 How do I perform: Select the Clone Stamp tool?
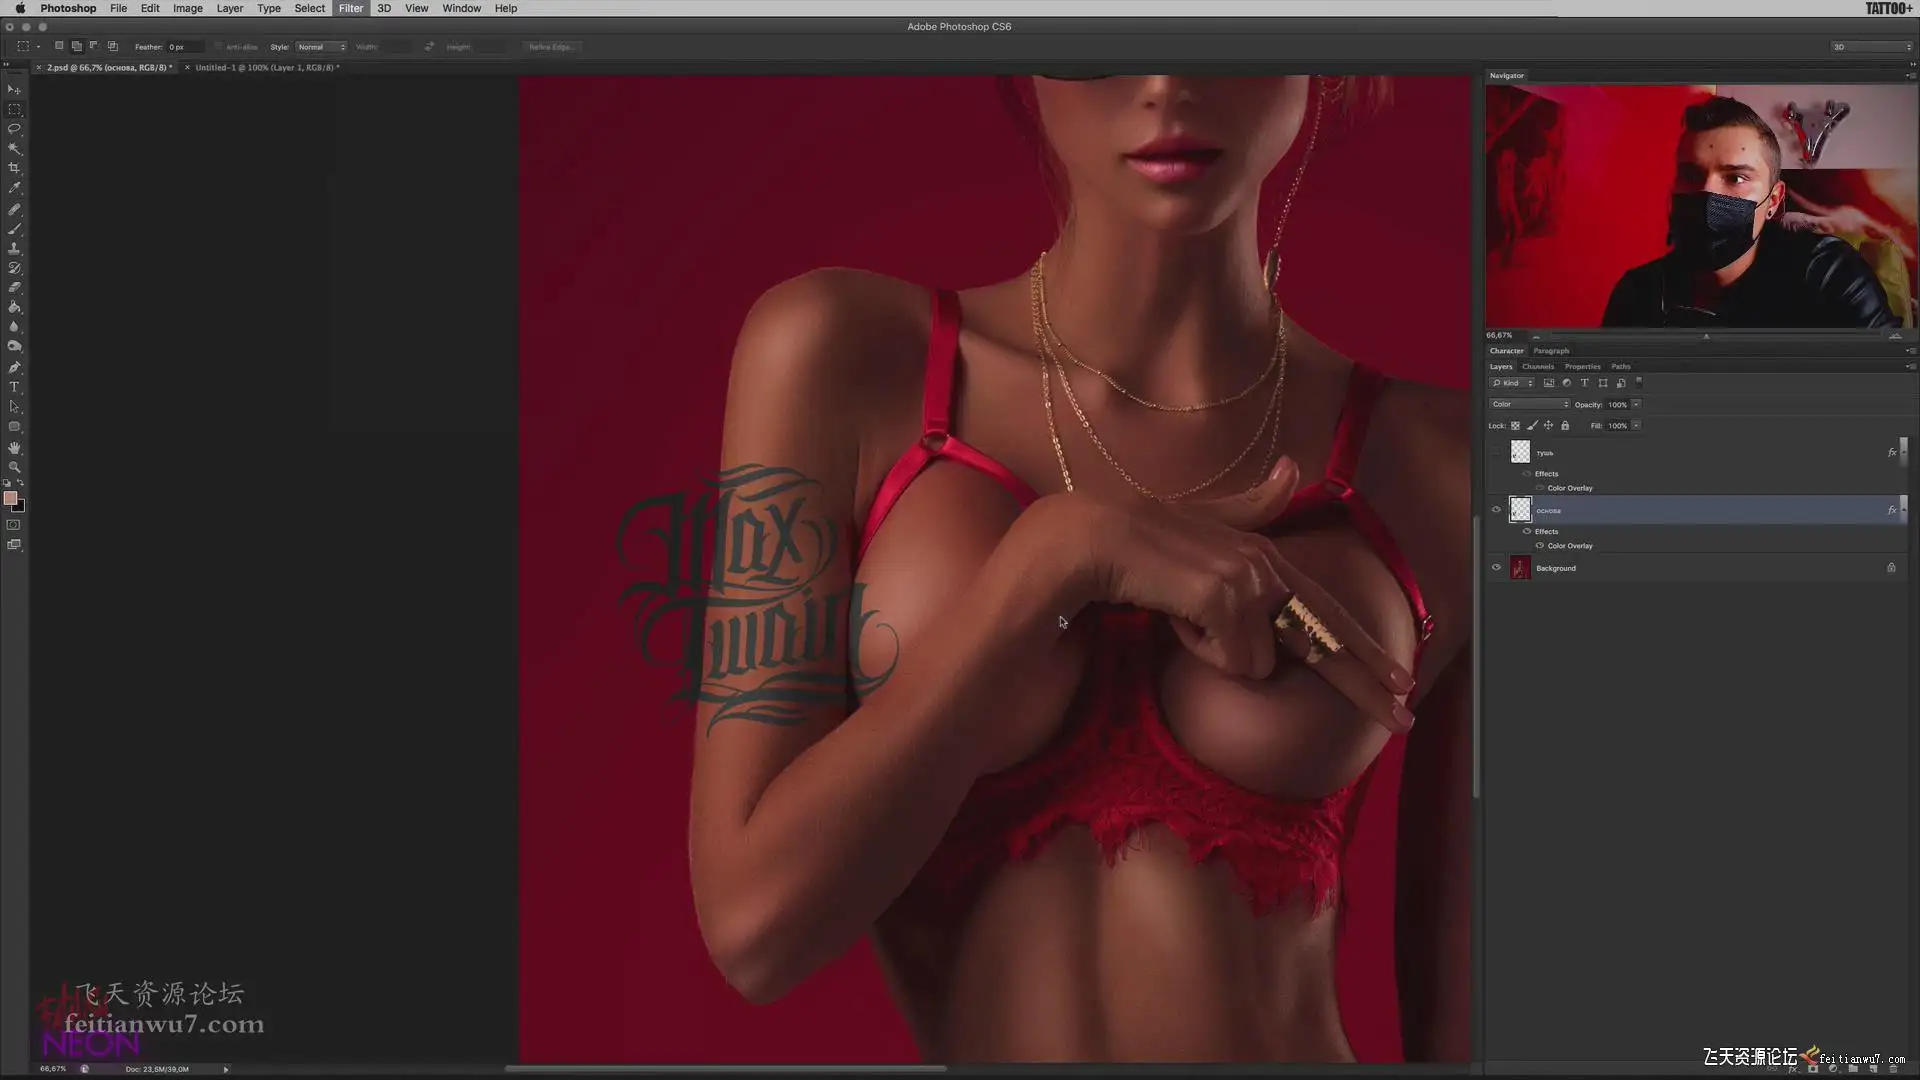14,248
